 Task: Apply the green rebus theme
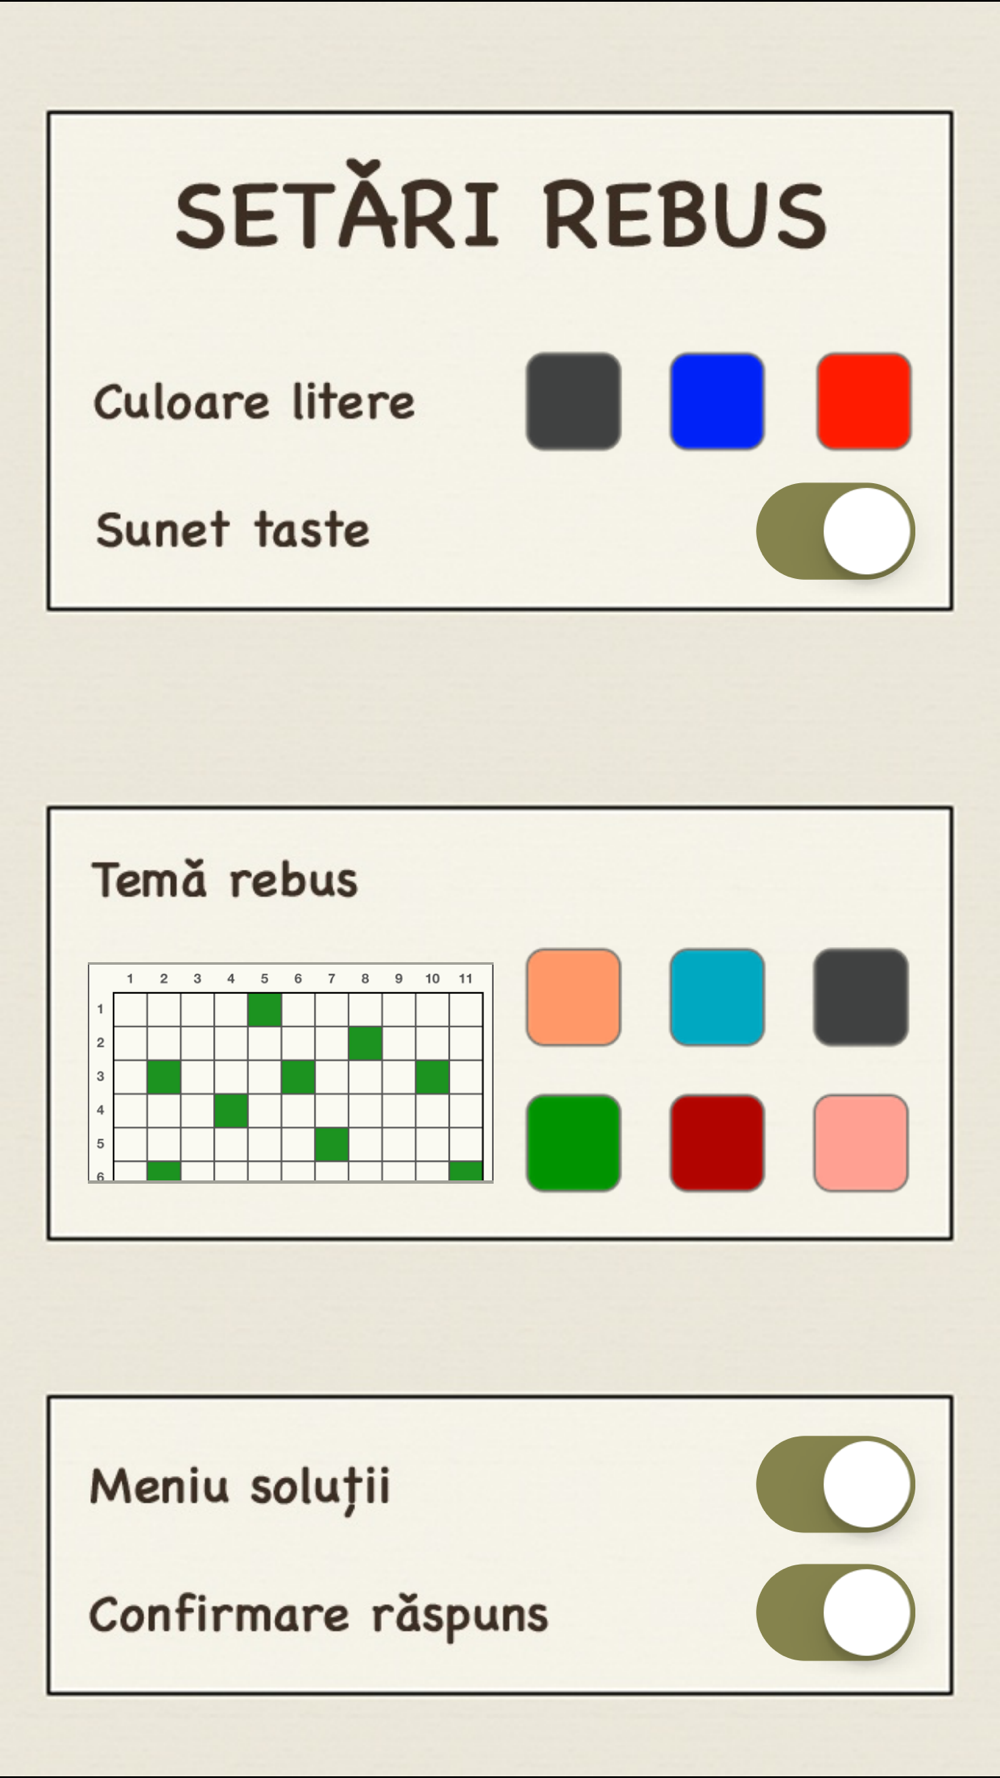(x=573, y=1143)
